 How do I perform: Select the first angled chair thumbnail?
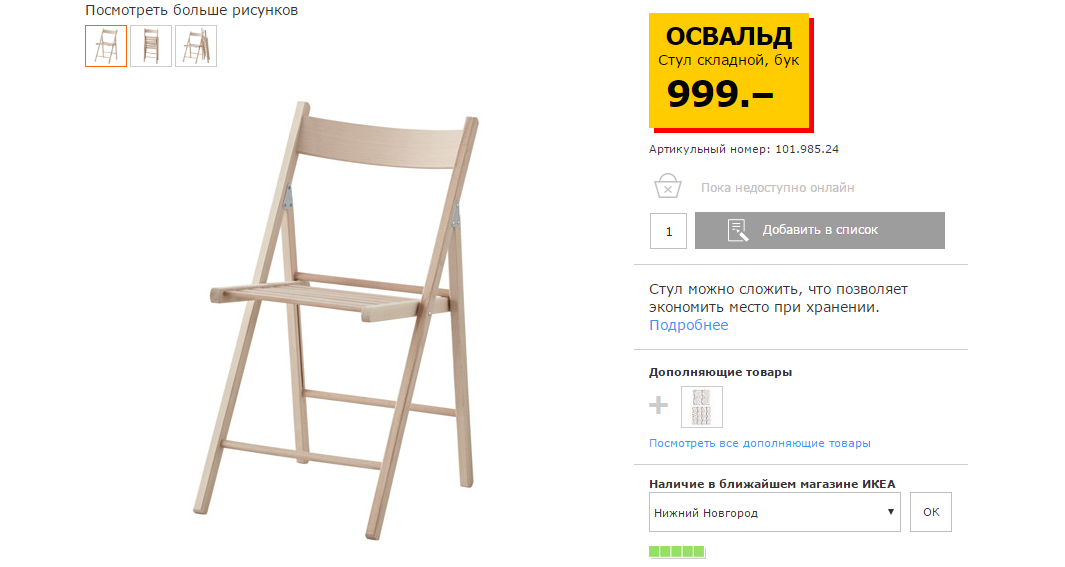tap(106, 46)
